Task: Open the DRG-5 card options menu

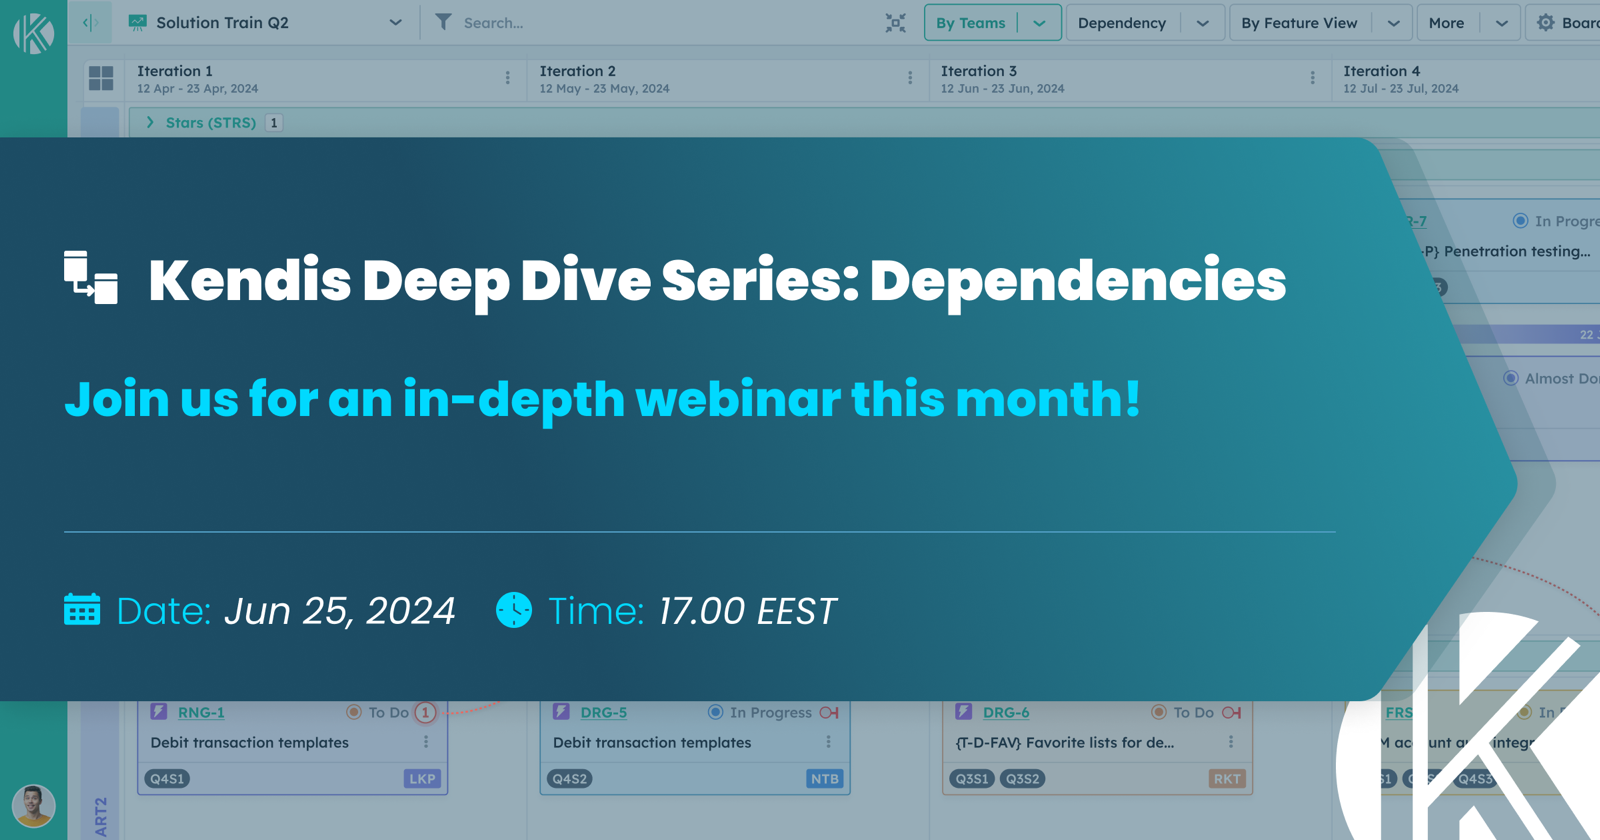Action: tap(829, 743)
